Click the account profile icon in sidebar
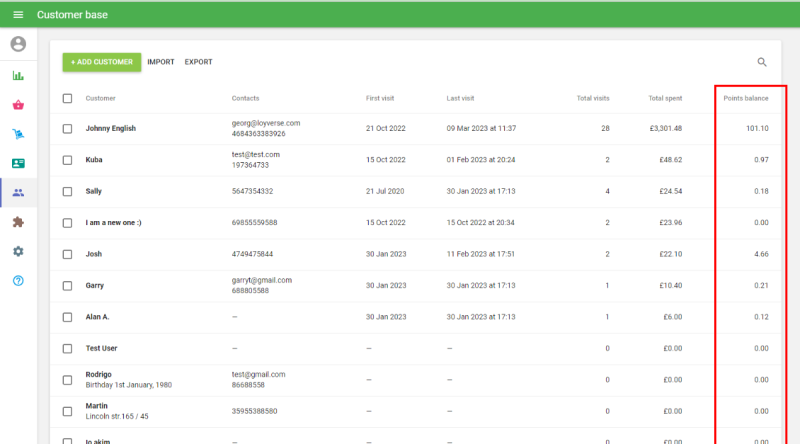Viewport: 800px width, 444px height. pos(18,44)
